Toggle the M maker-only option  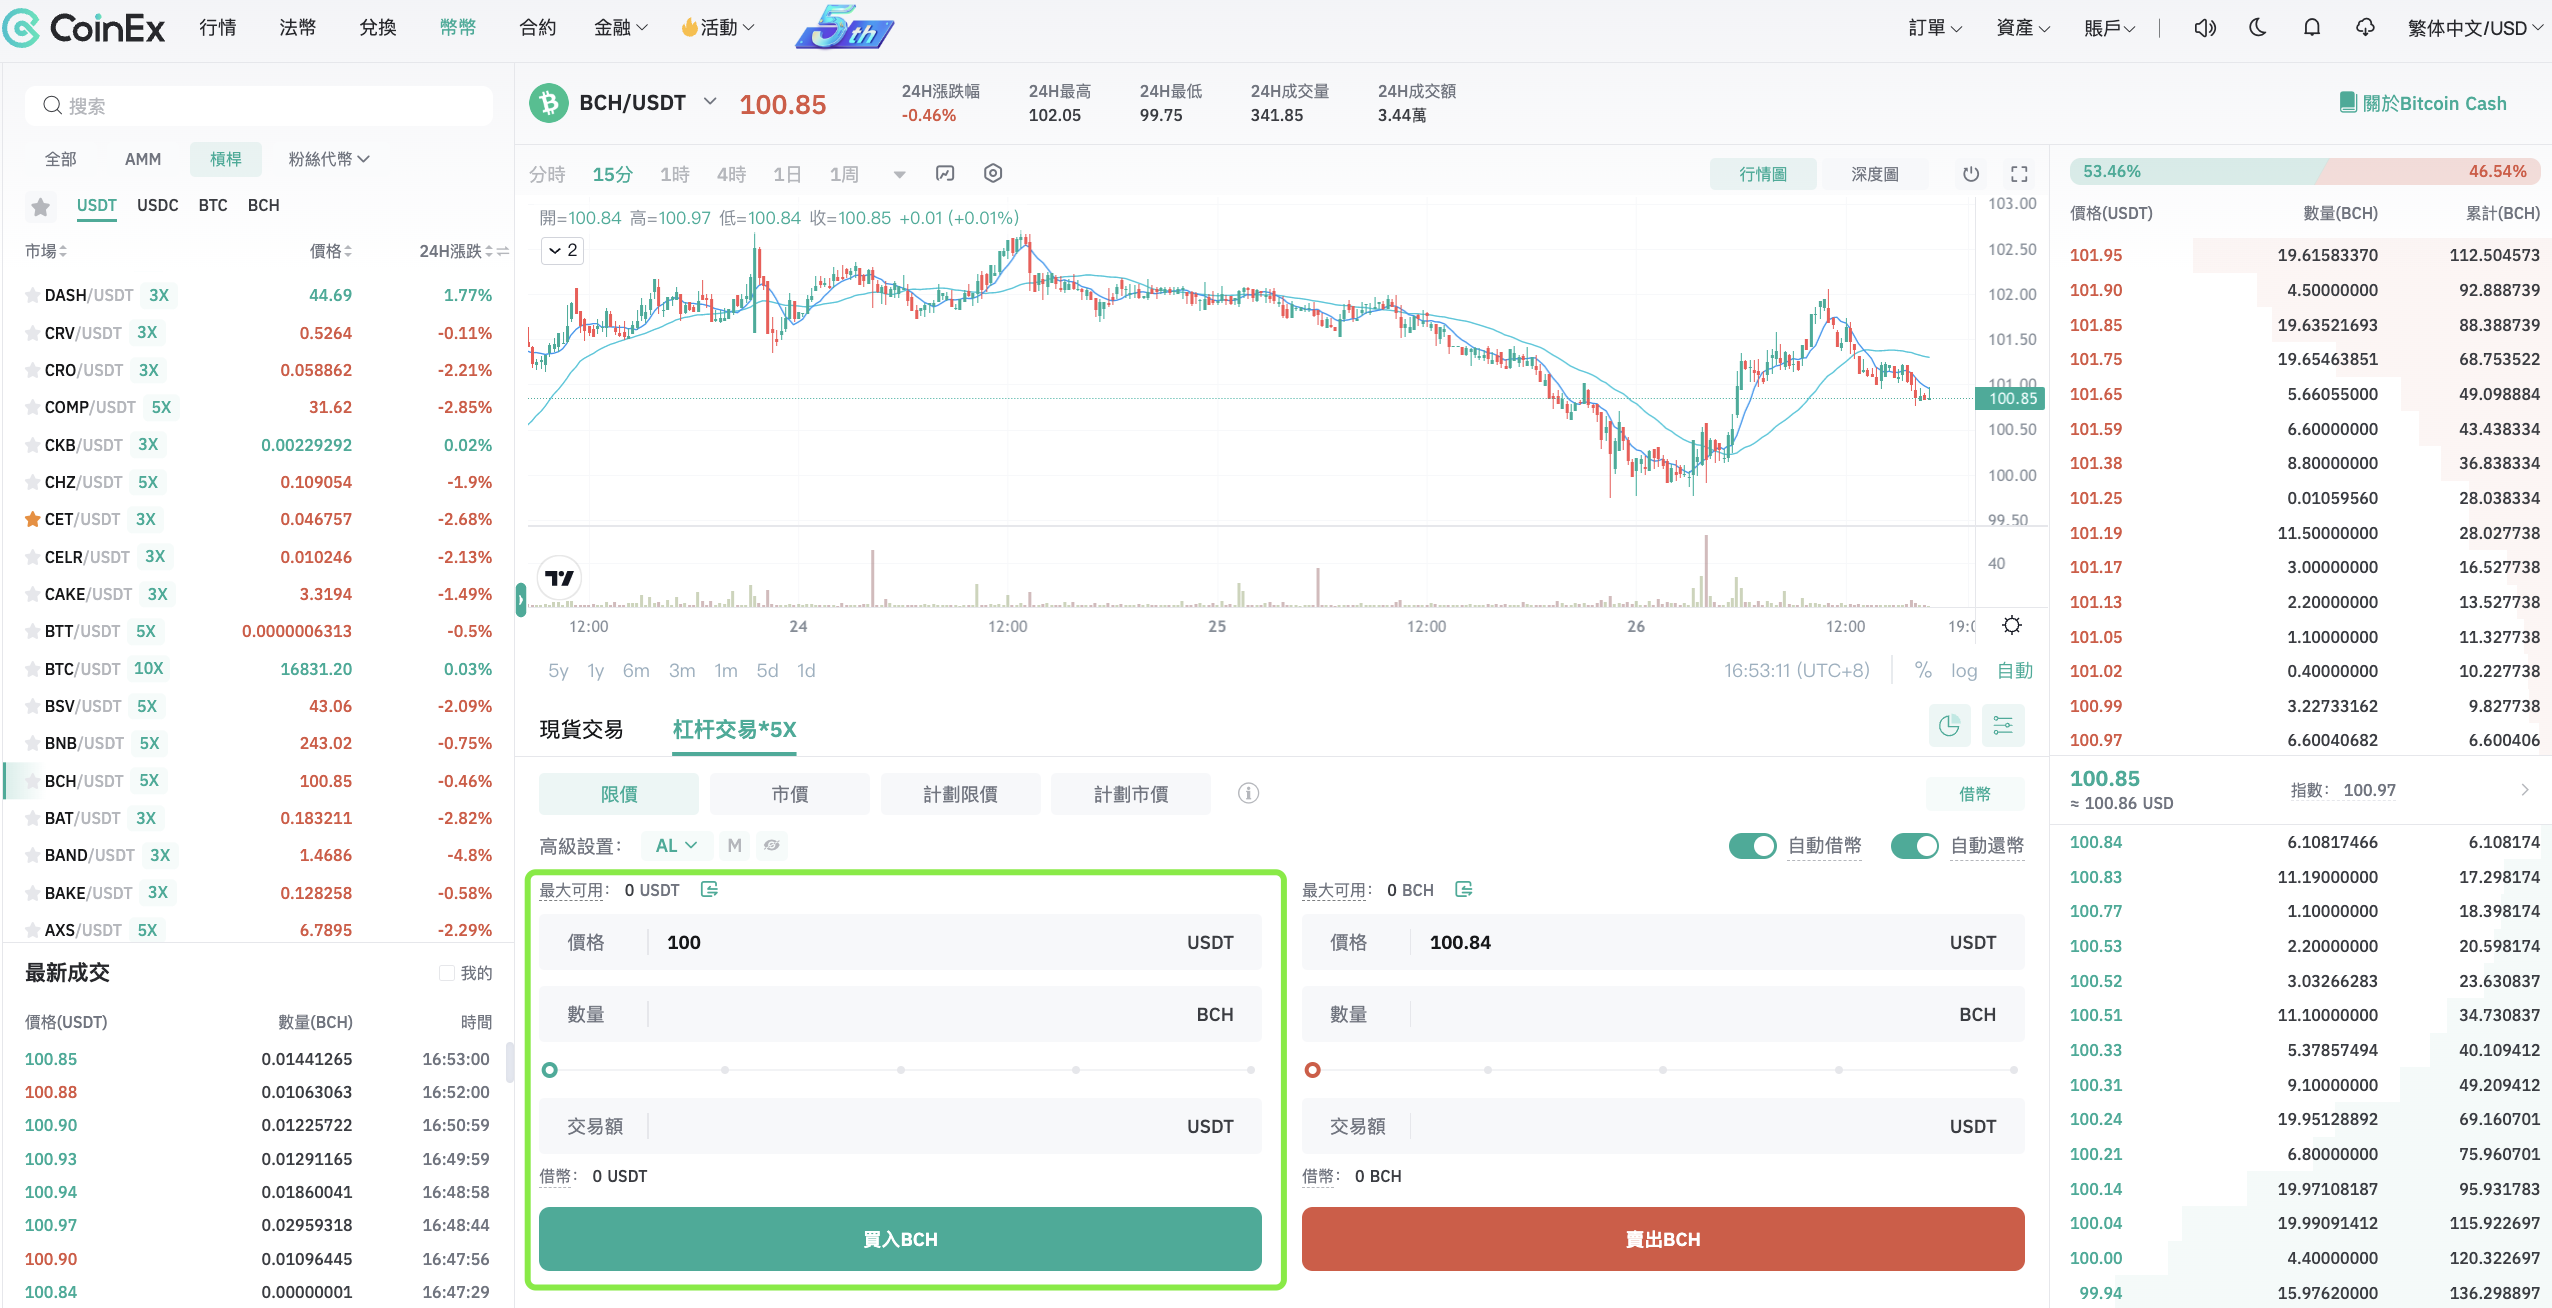[735, 846]
